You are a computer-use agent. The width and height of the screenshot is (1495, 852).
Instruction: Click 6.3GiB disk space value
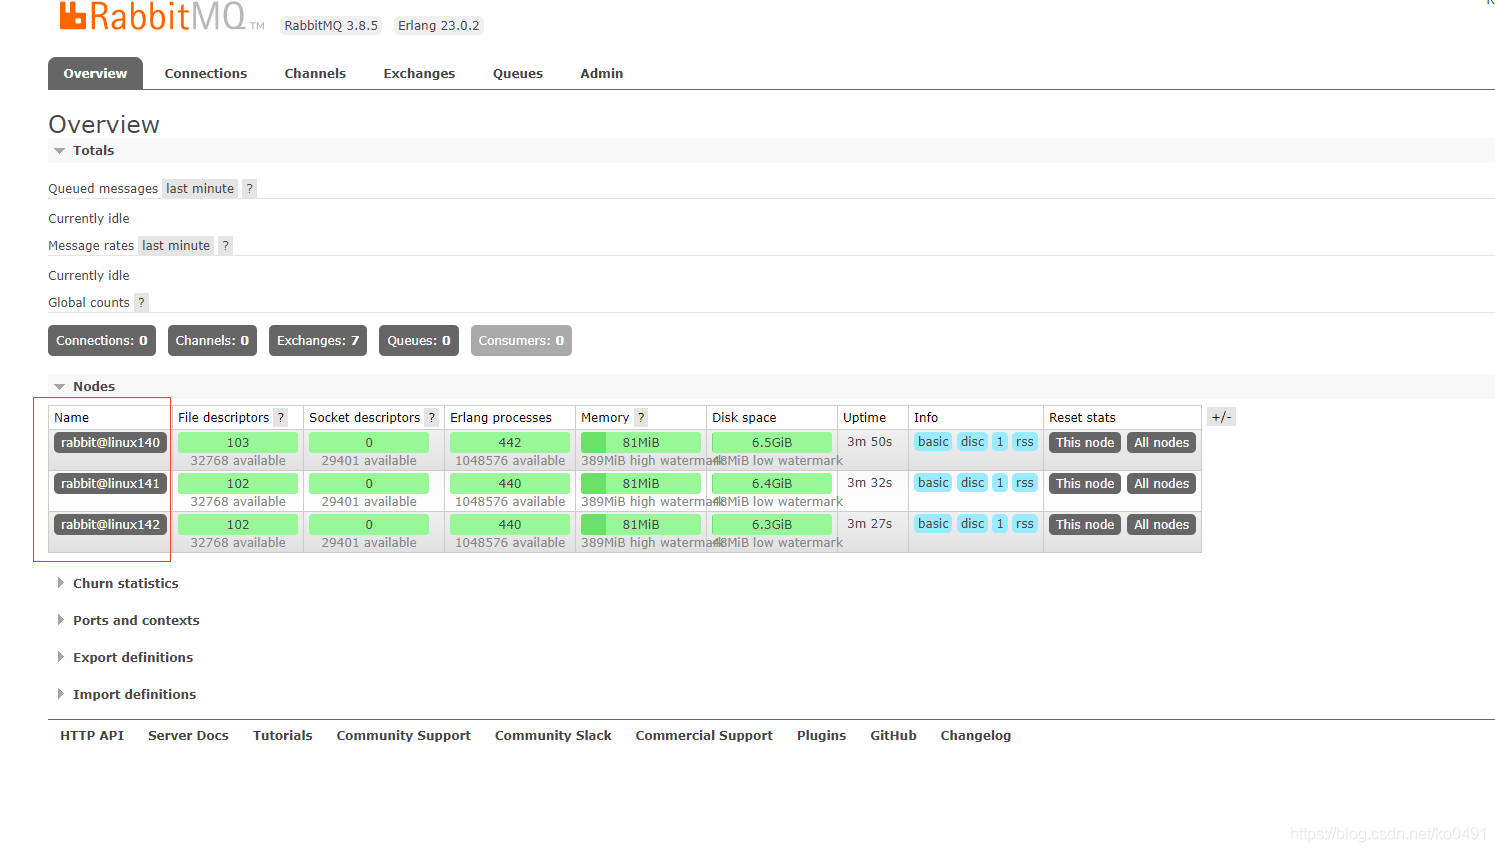click(772, 525)
